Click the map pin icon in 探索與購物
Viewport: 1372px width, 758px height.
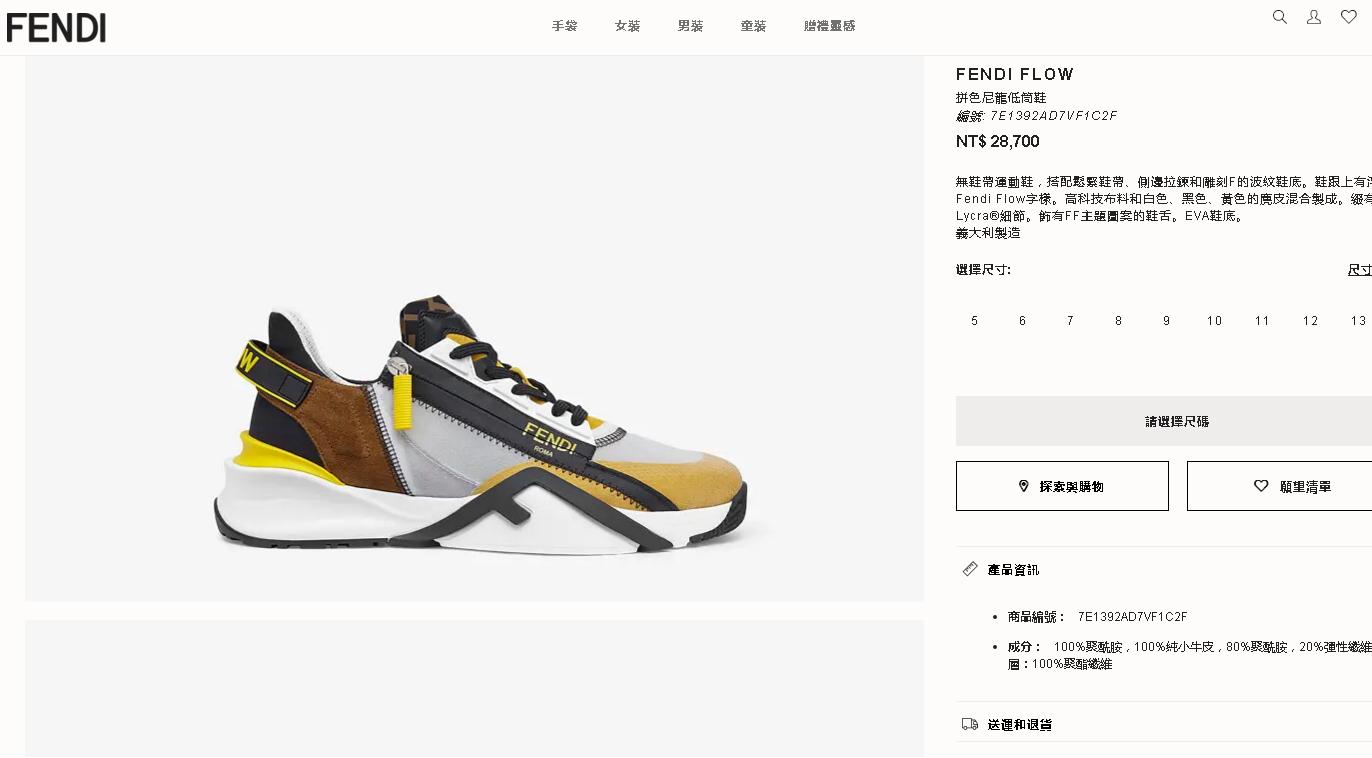coord(1023,486)
